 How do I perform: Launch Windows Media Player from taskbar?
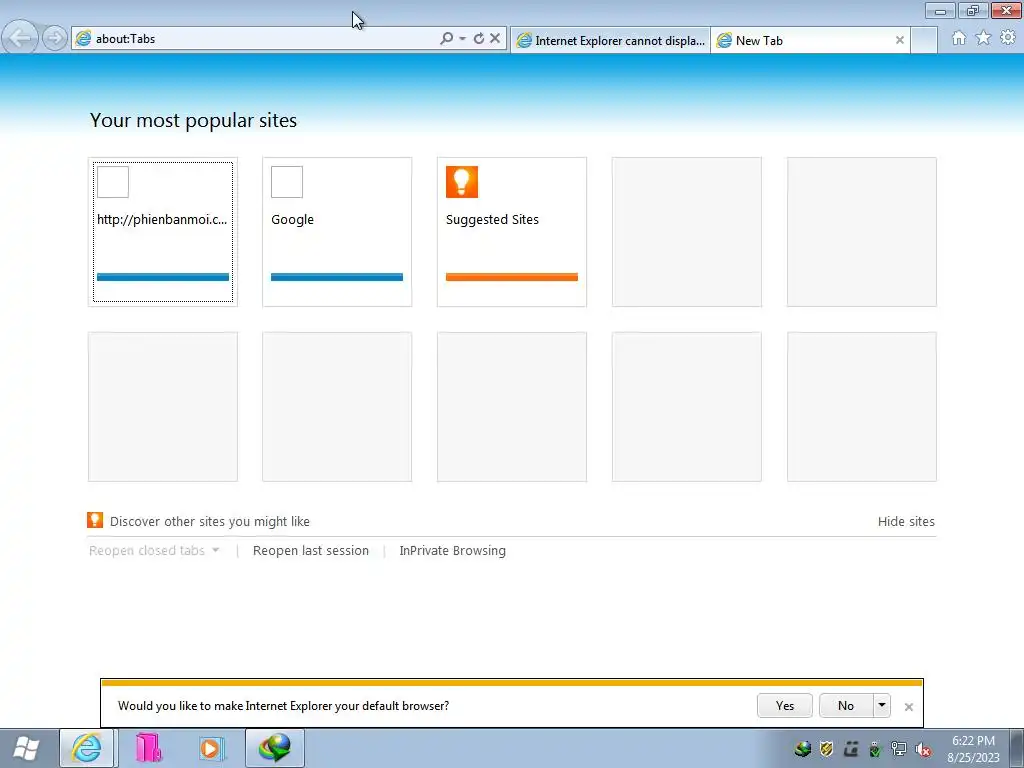click(212, 748)
